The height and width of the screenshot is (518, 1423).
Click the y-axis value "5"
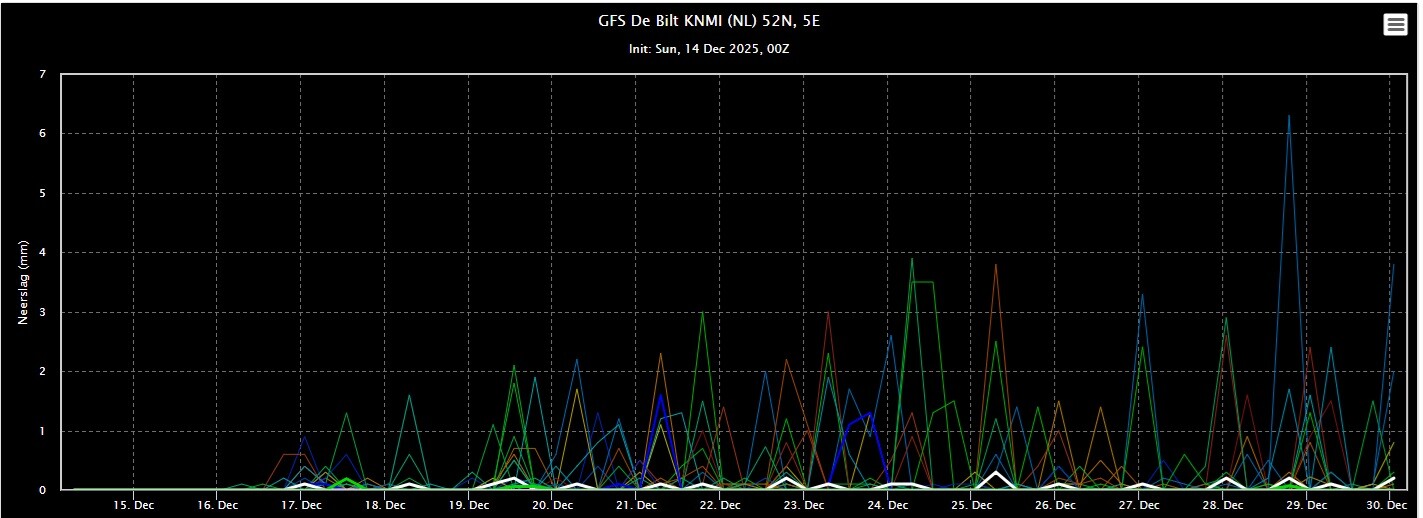[42, 193]
